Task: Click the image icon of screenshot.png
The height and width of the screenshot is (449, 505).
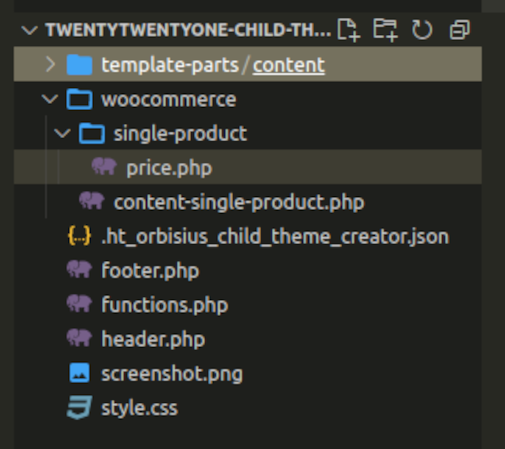Action: coord(79,373)
